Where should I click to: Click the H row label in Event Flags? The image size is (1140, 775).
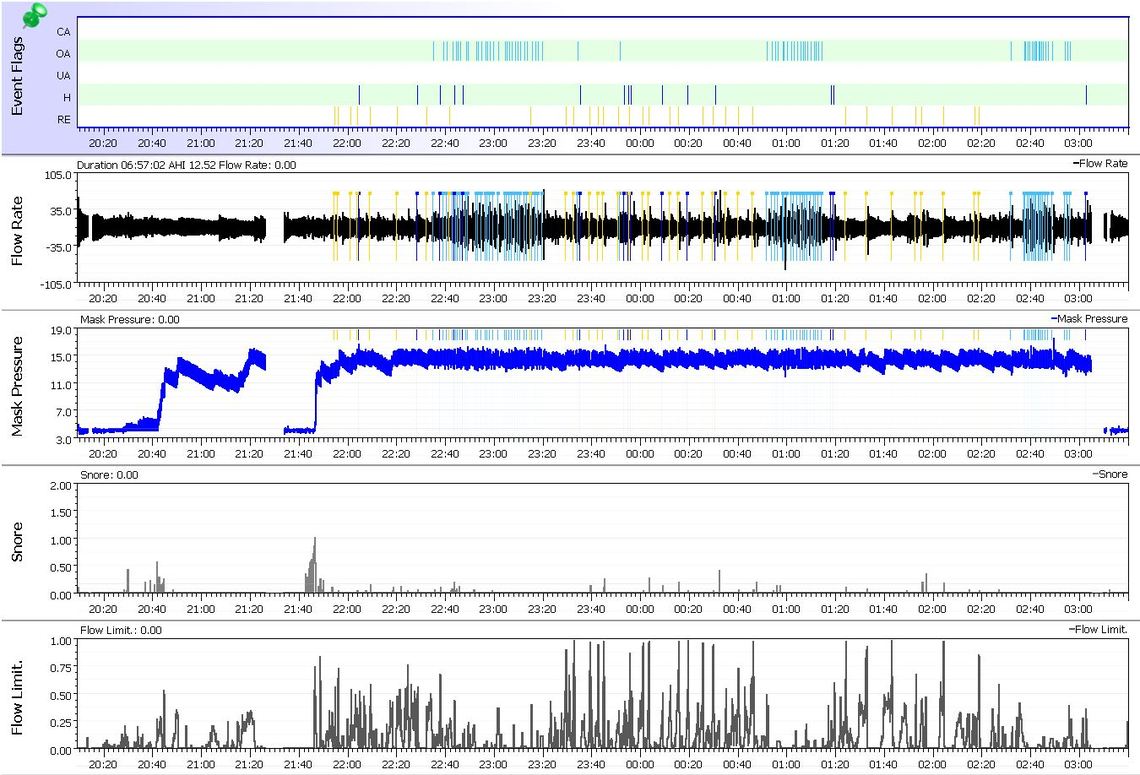pyautogui.click(x=67, y=97)
